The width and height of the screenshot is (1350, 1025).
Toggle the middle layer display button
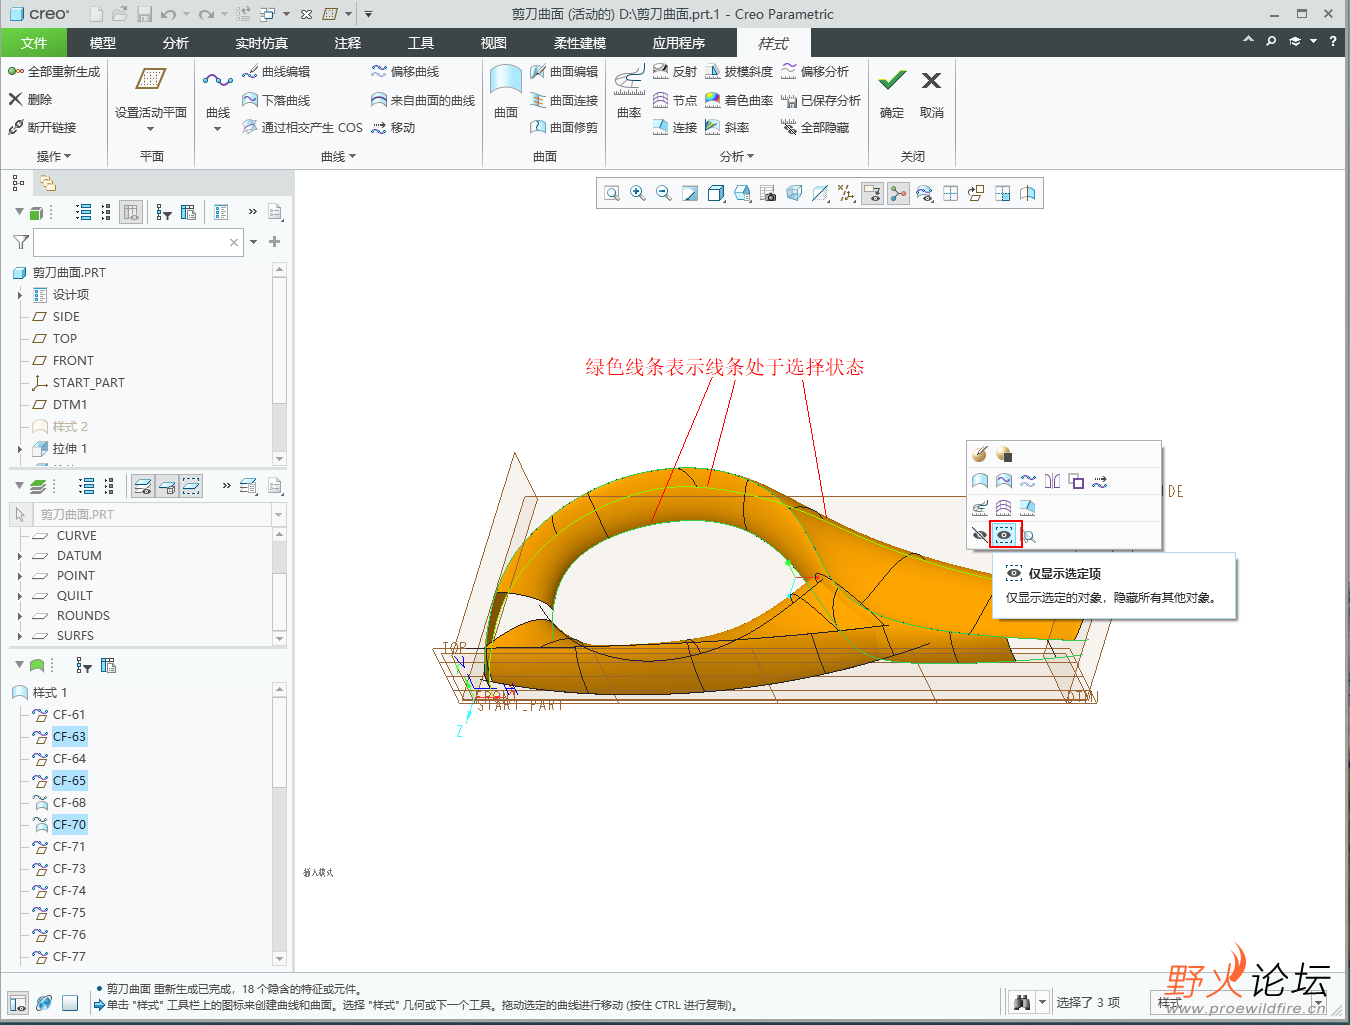pos(167,486)
